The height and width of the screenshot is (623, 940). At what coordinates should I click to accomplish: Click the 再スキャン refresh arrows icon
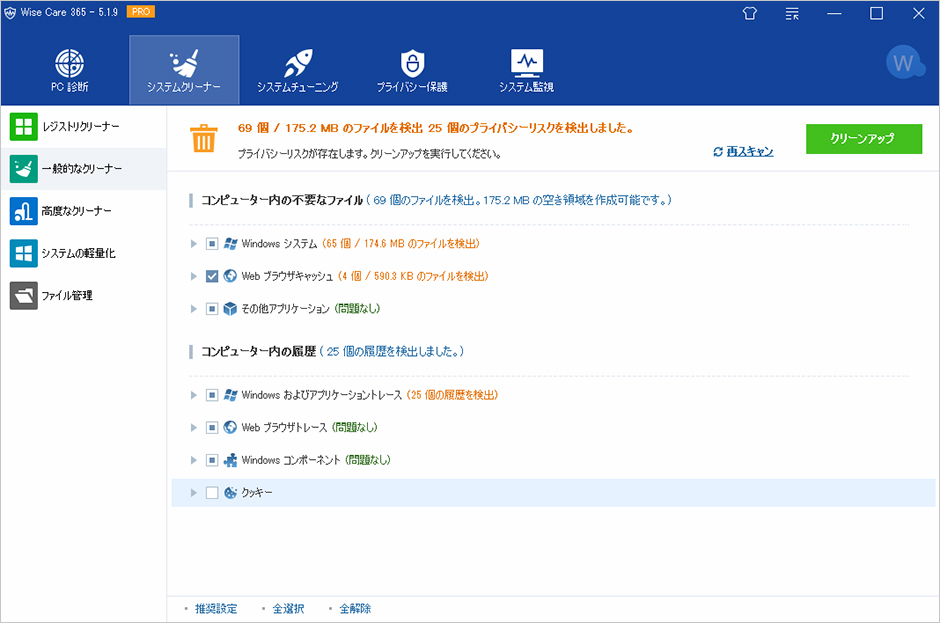(718, 152)
